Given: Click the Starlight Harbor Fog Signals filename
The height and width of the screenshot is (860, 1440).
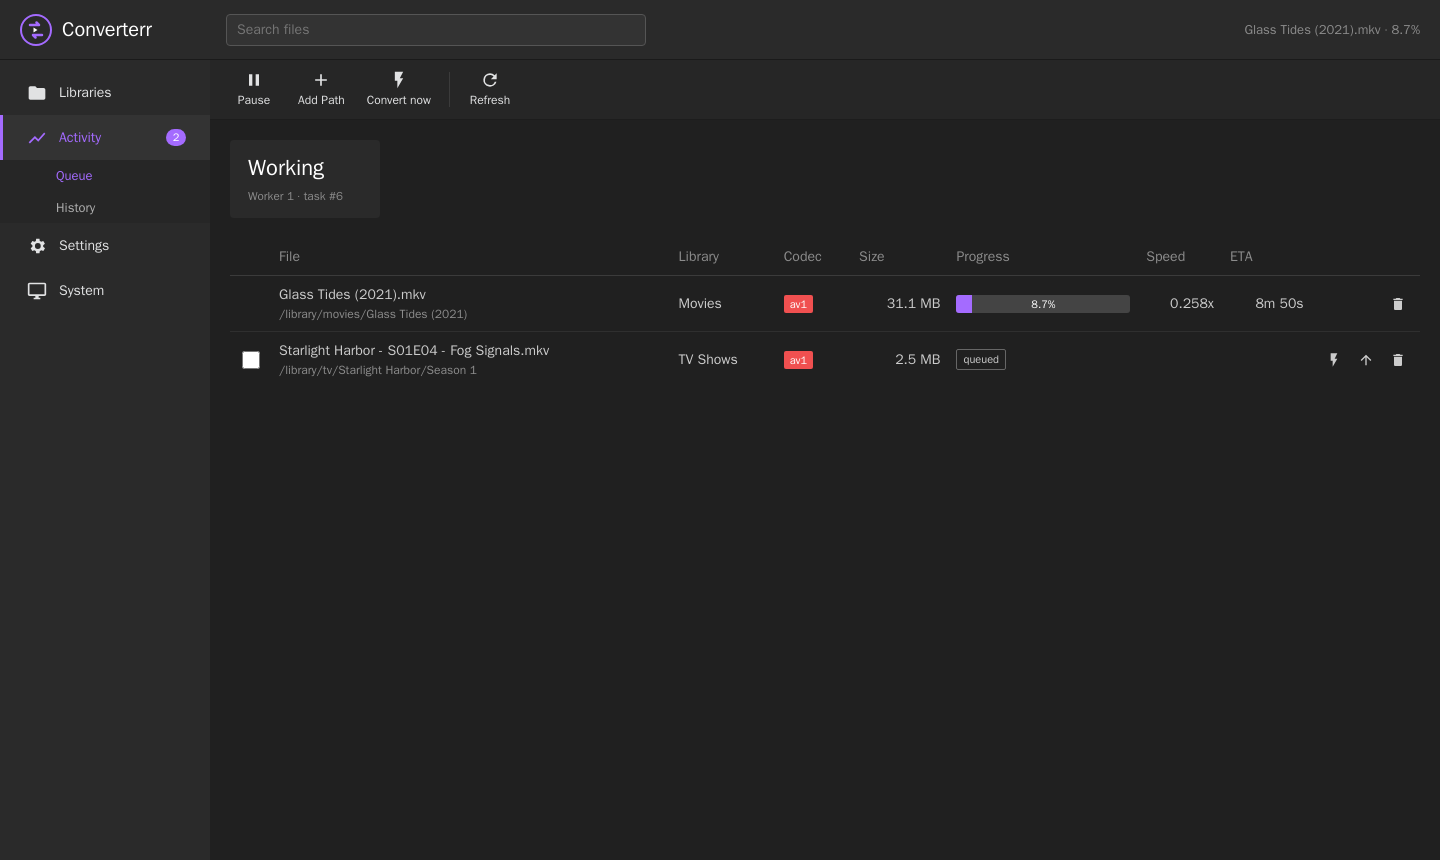Looking at the screenshot, I should pyautogui.click(x=414, y=351).
